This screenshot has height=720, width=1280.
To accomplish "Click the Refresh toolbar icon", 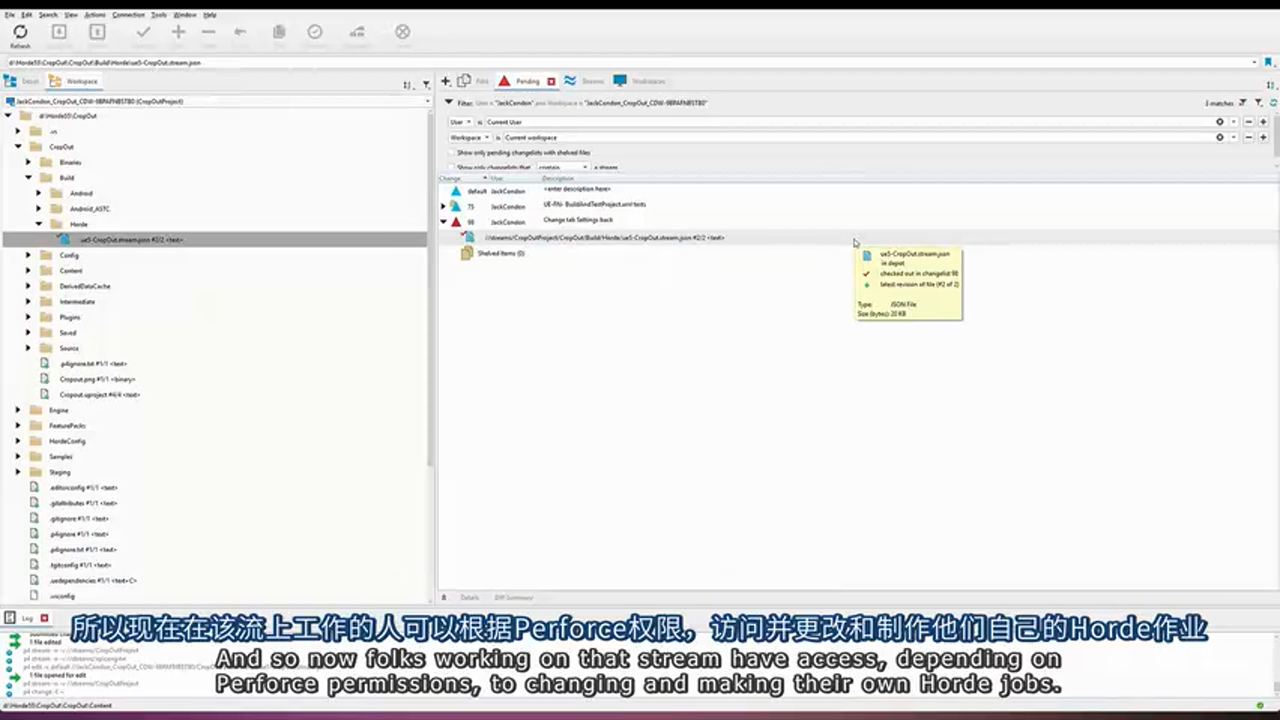I will pyautogui.click(x=20, y=33).
